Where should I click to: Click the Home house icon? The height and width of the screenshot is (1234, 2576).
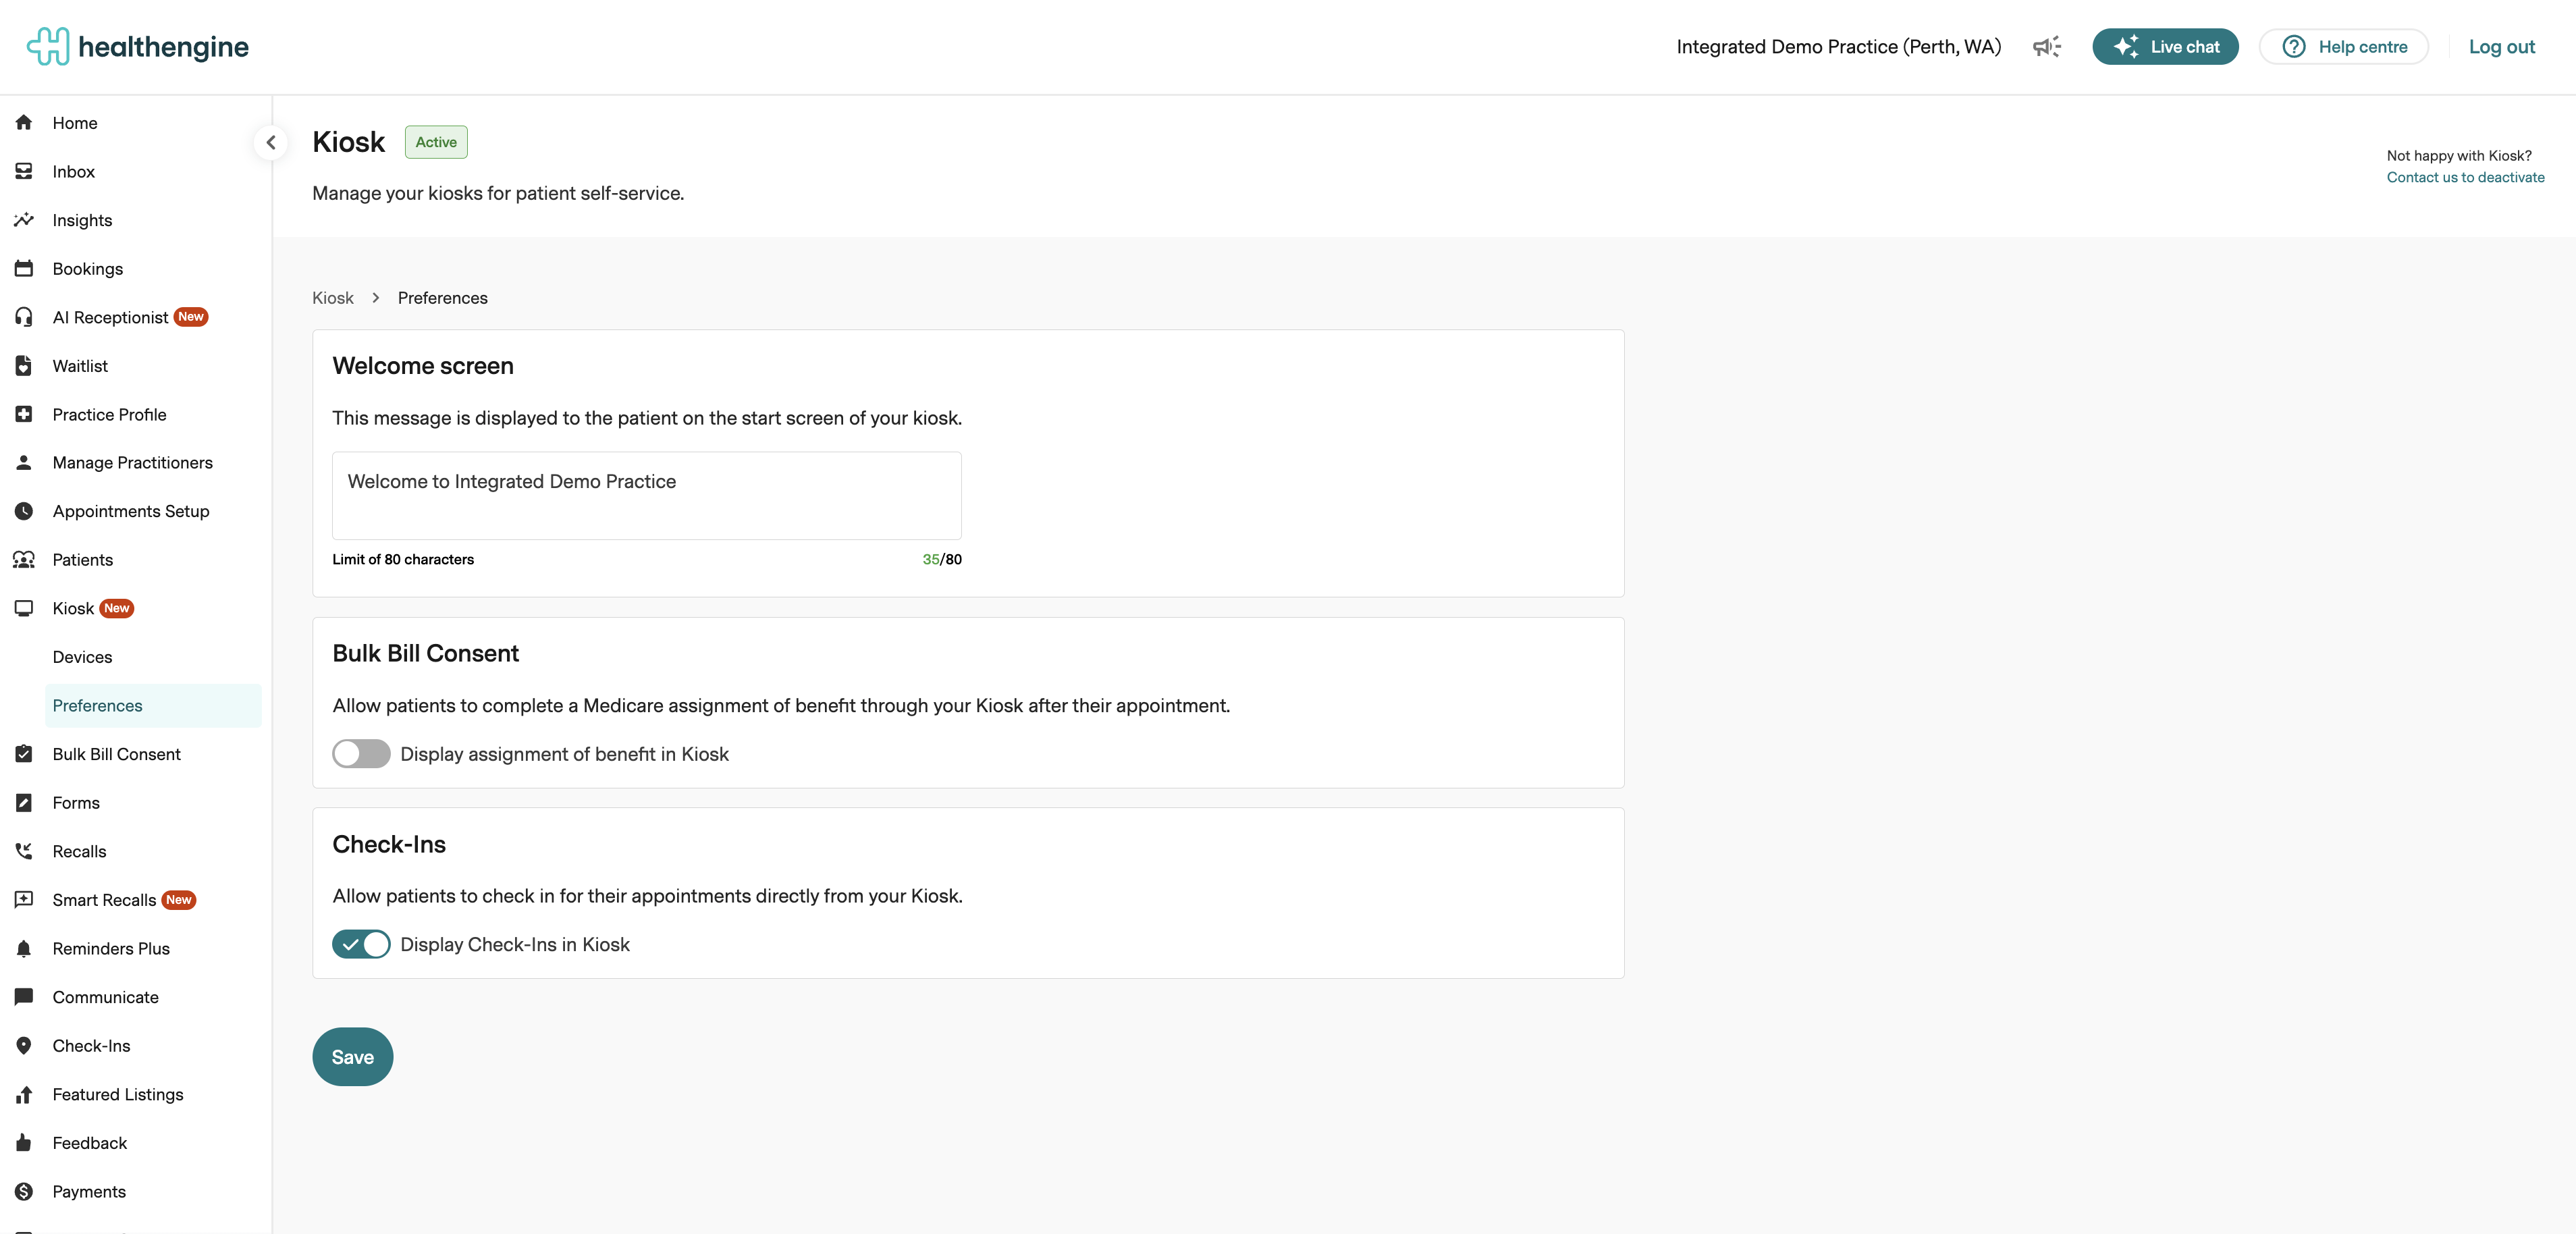point(24,123)
